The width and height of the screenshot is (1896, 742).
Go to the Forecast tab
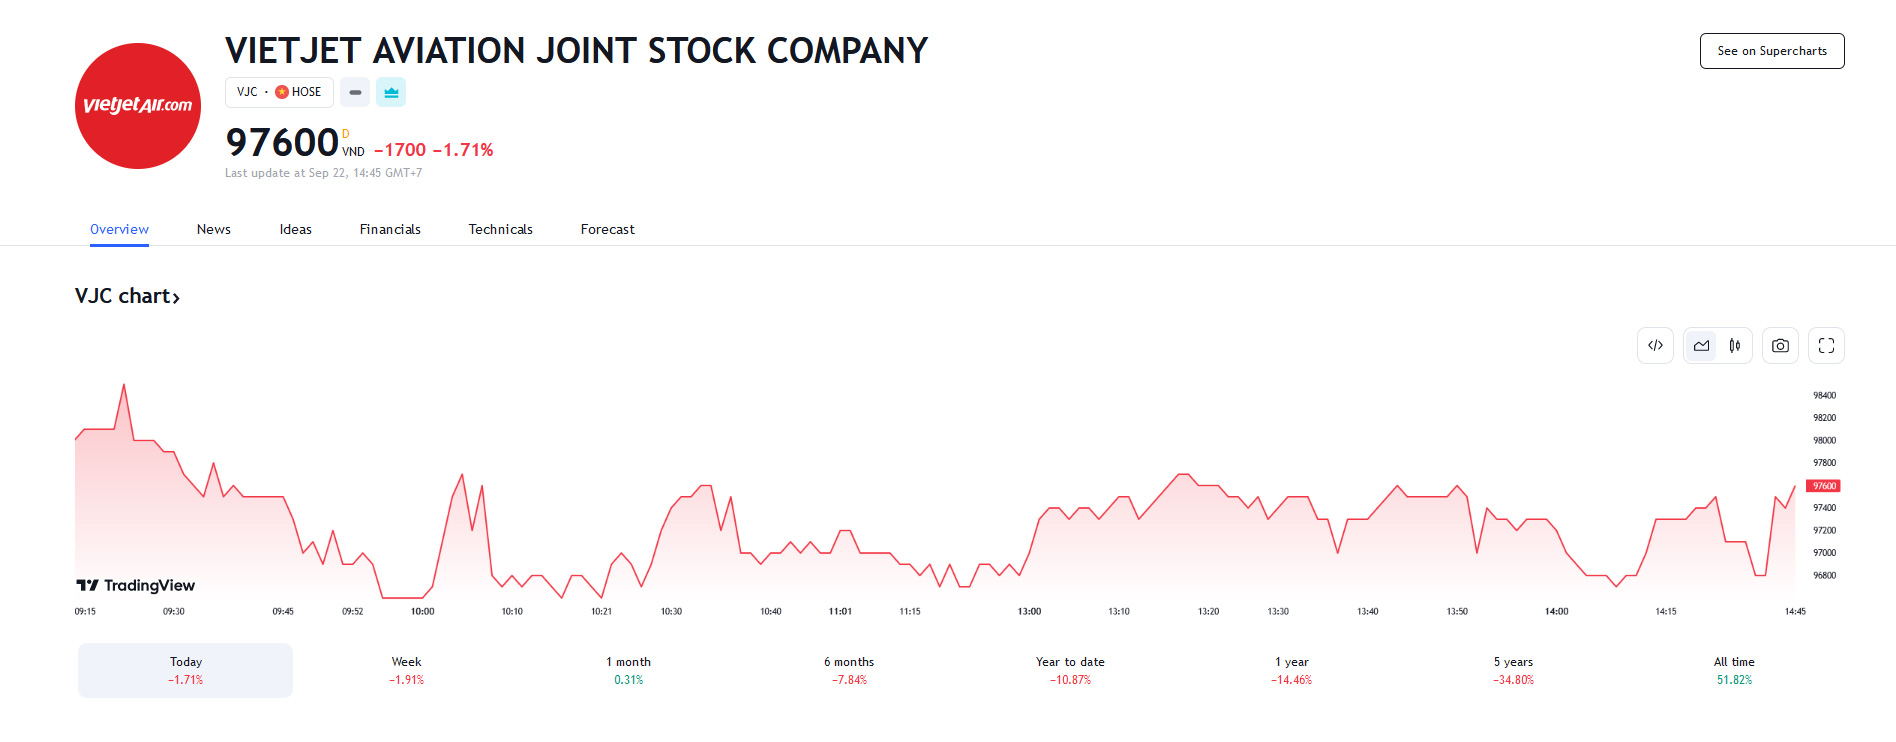[x=607, y=229]
